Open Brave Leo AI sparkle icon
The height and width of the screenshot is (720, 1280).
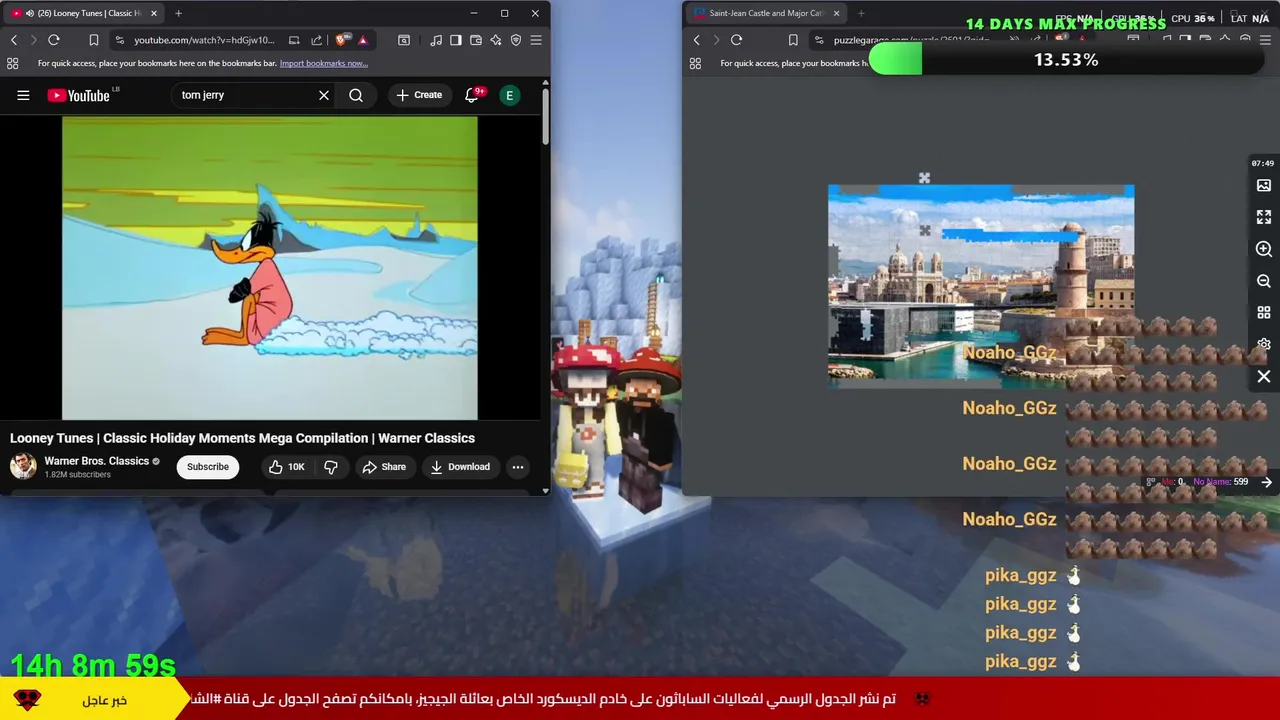point(496,40)
